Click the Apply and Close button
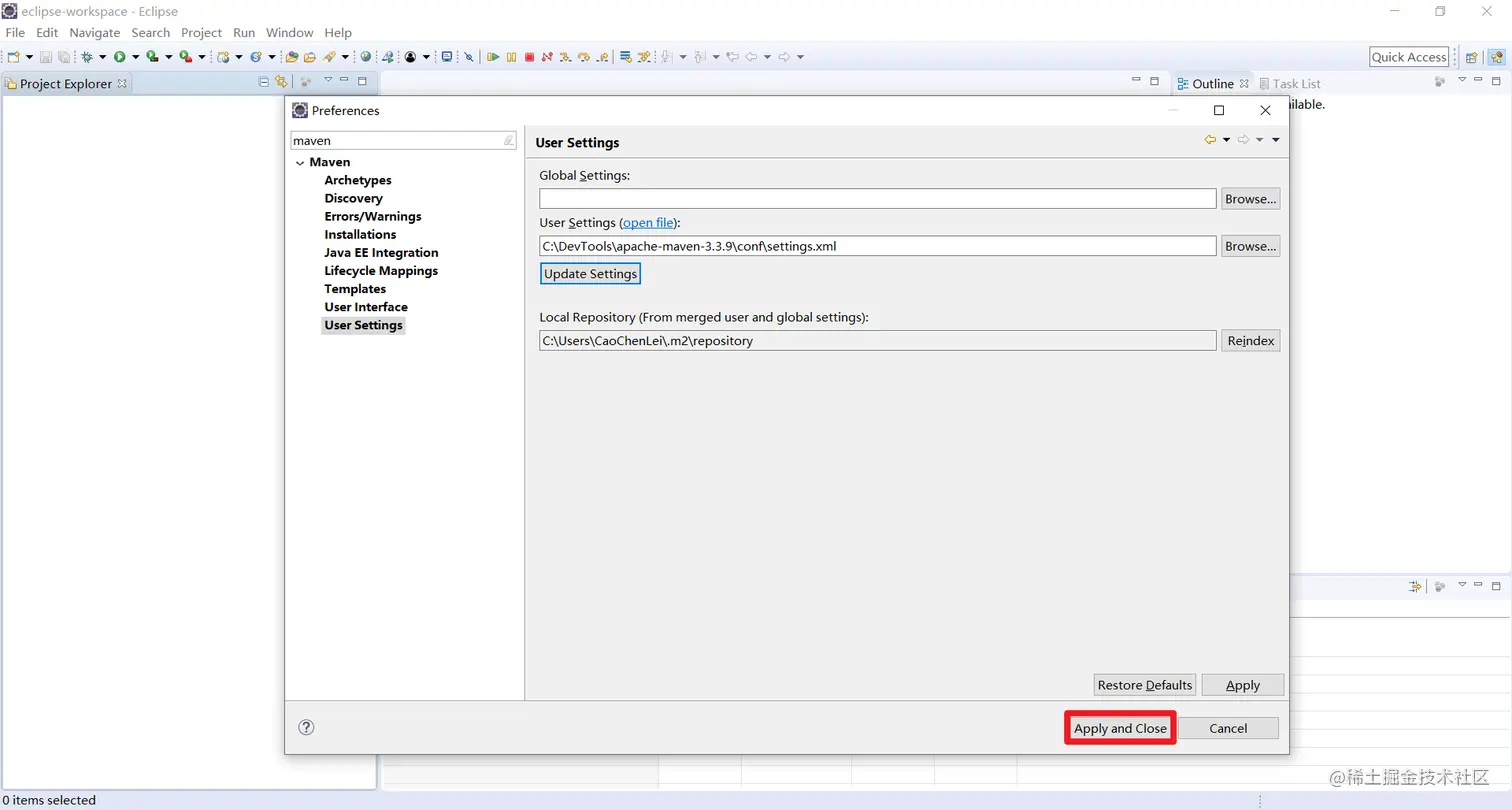The height and width of the screenshot is (810, 1512). (1120, 728)
